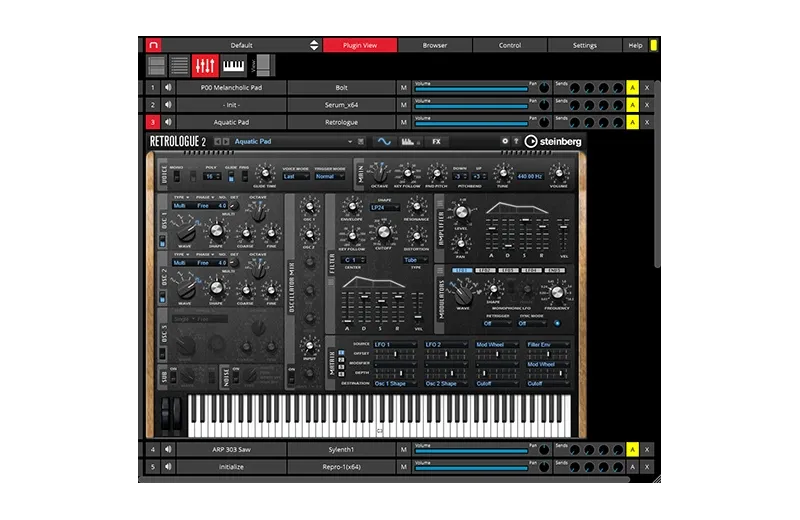
Task: Open the FX page in Retrologue
Action: [x=436, y=142]
